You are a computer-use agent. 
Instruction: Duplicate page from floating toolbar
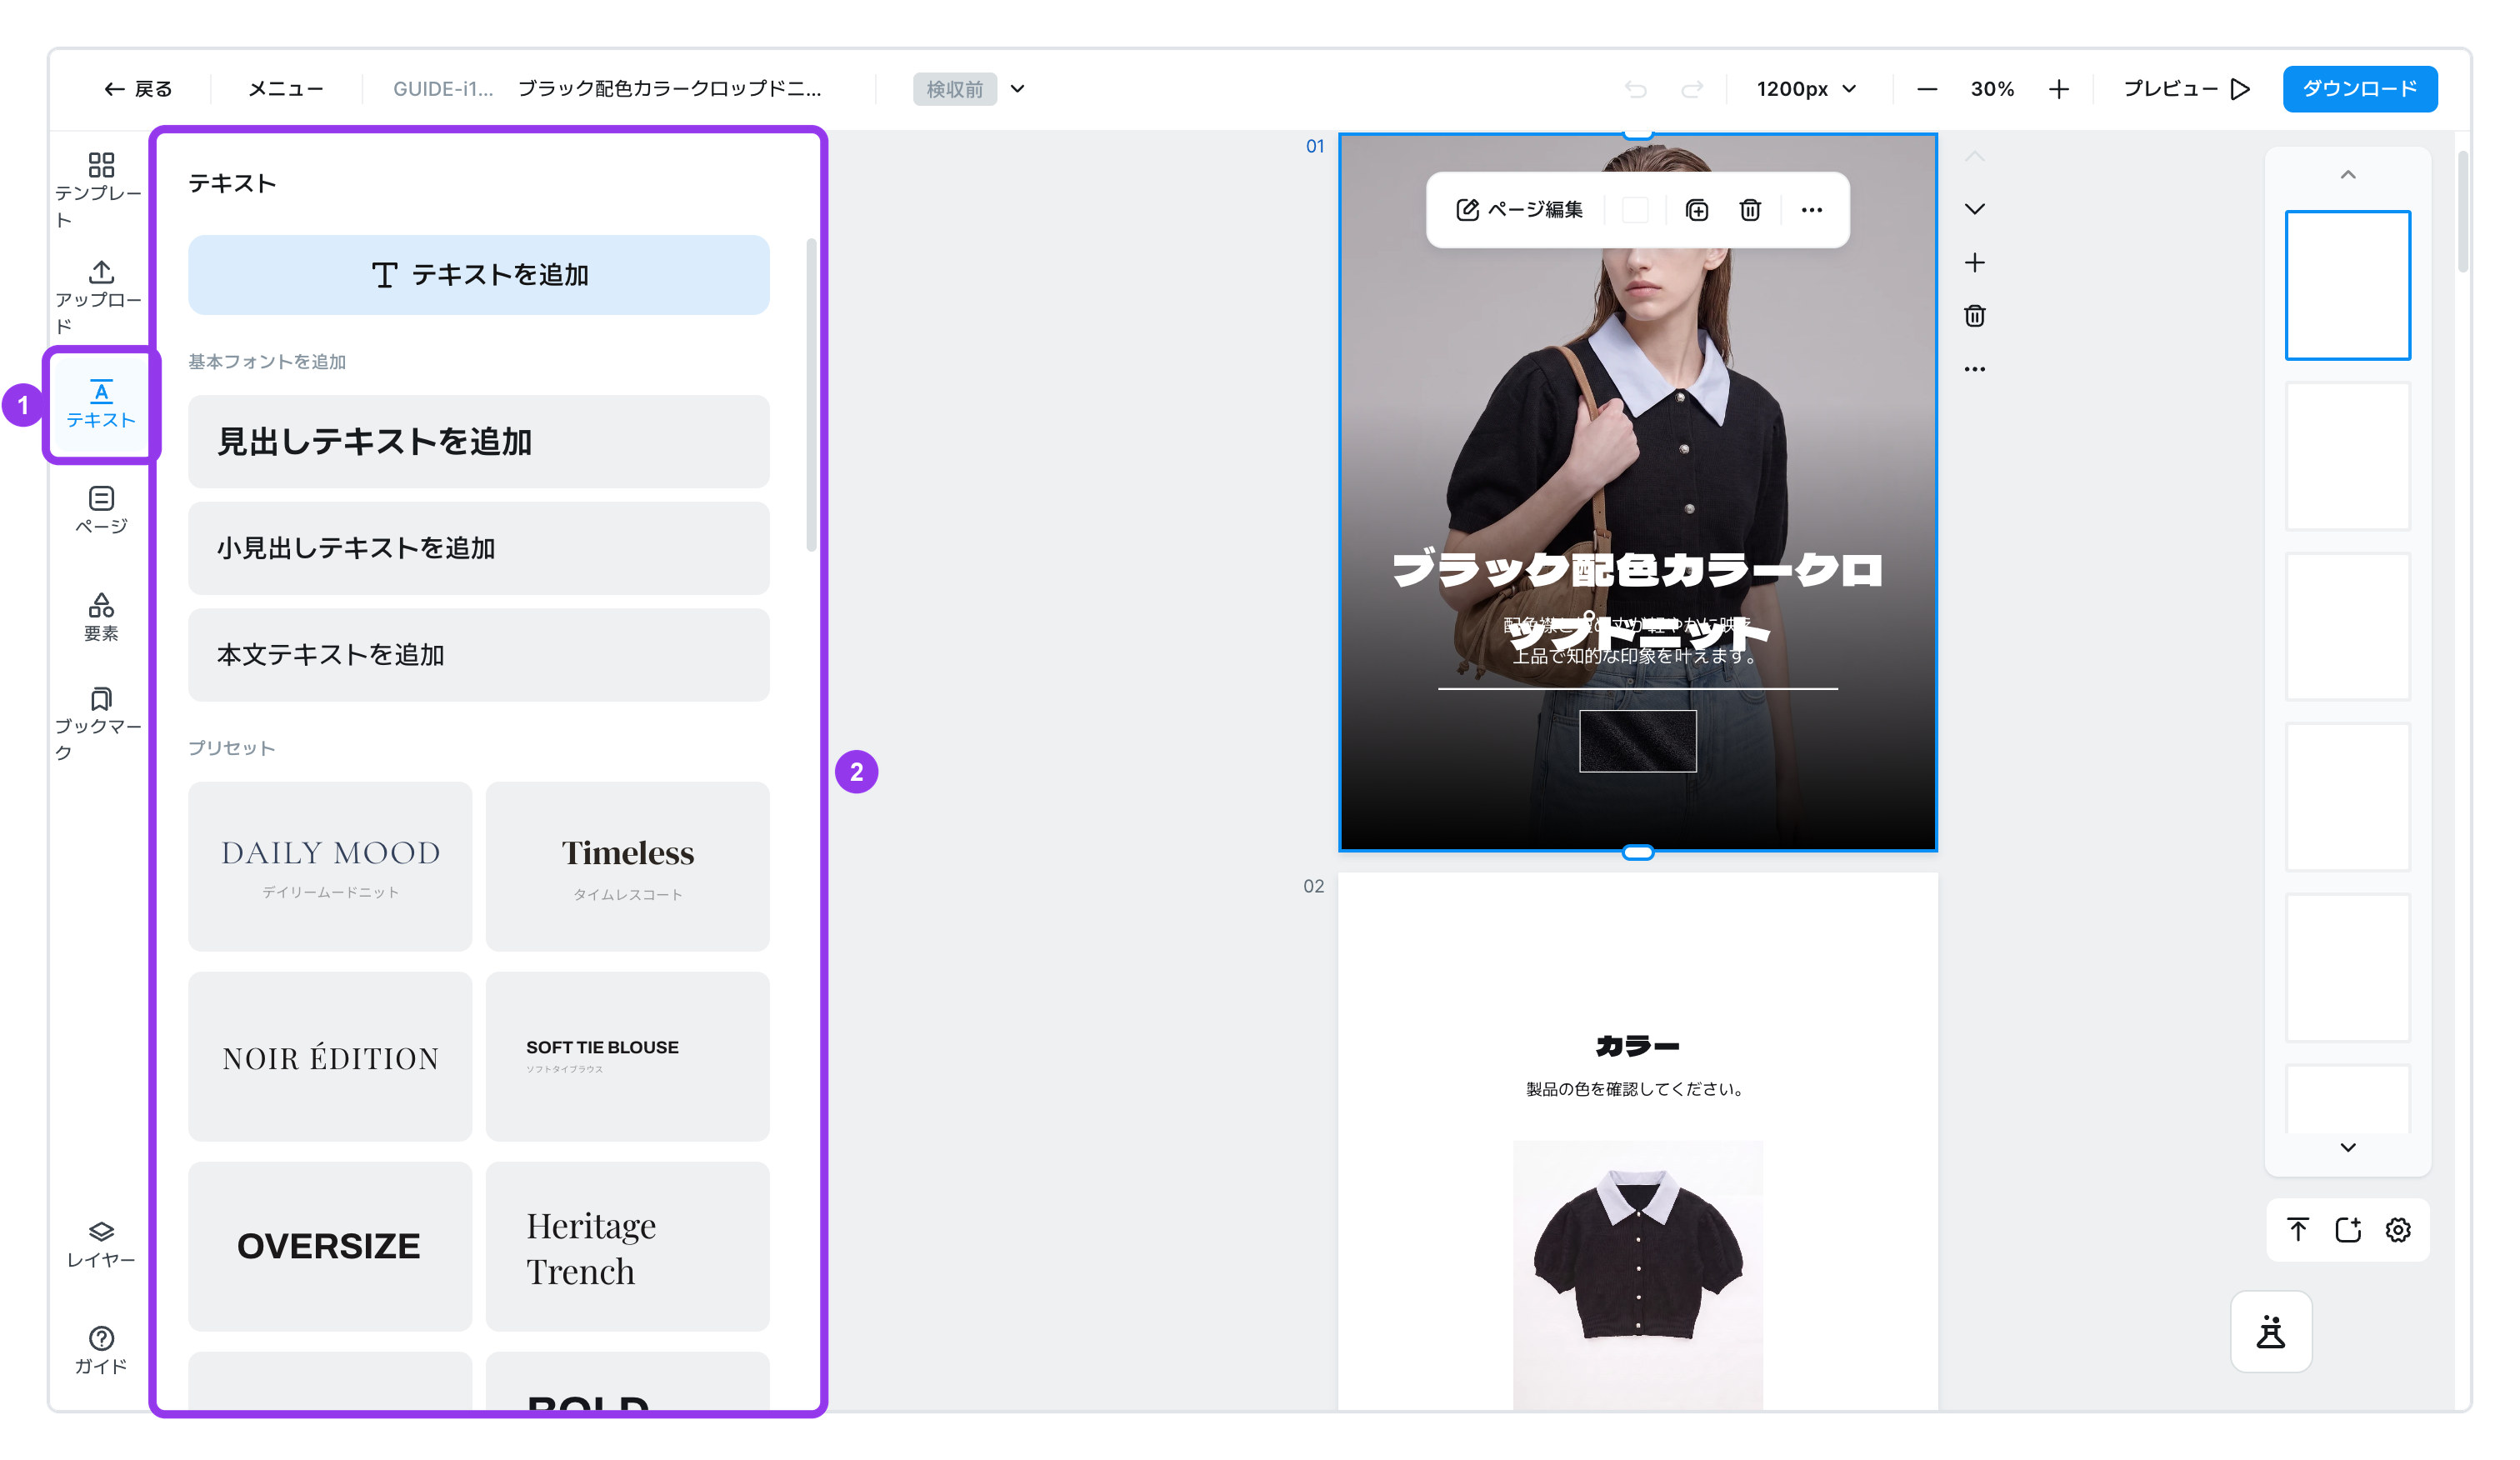[x=1697, y=210]
